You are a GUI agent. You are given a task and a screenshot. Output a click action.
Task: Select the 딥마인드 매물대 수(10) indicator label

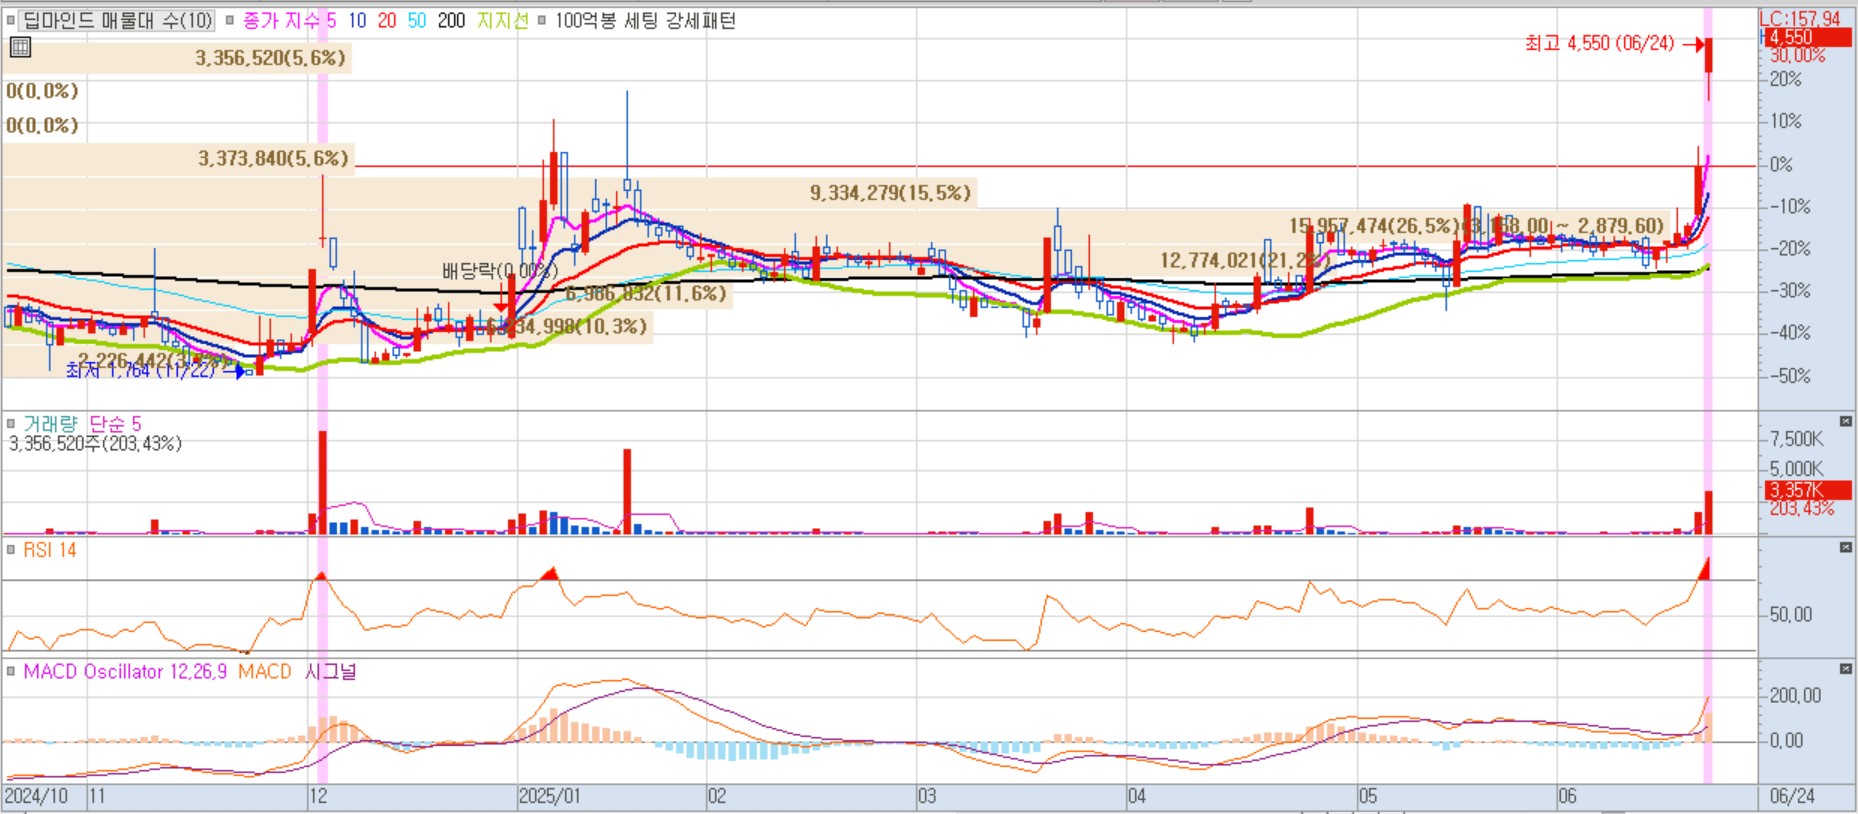117,20
